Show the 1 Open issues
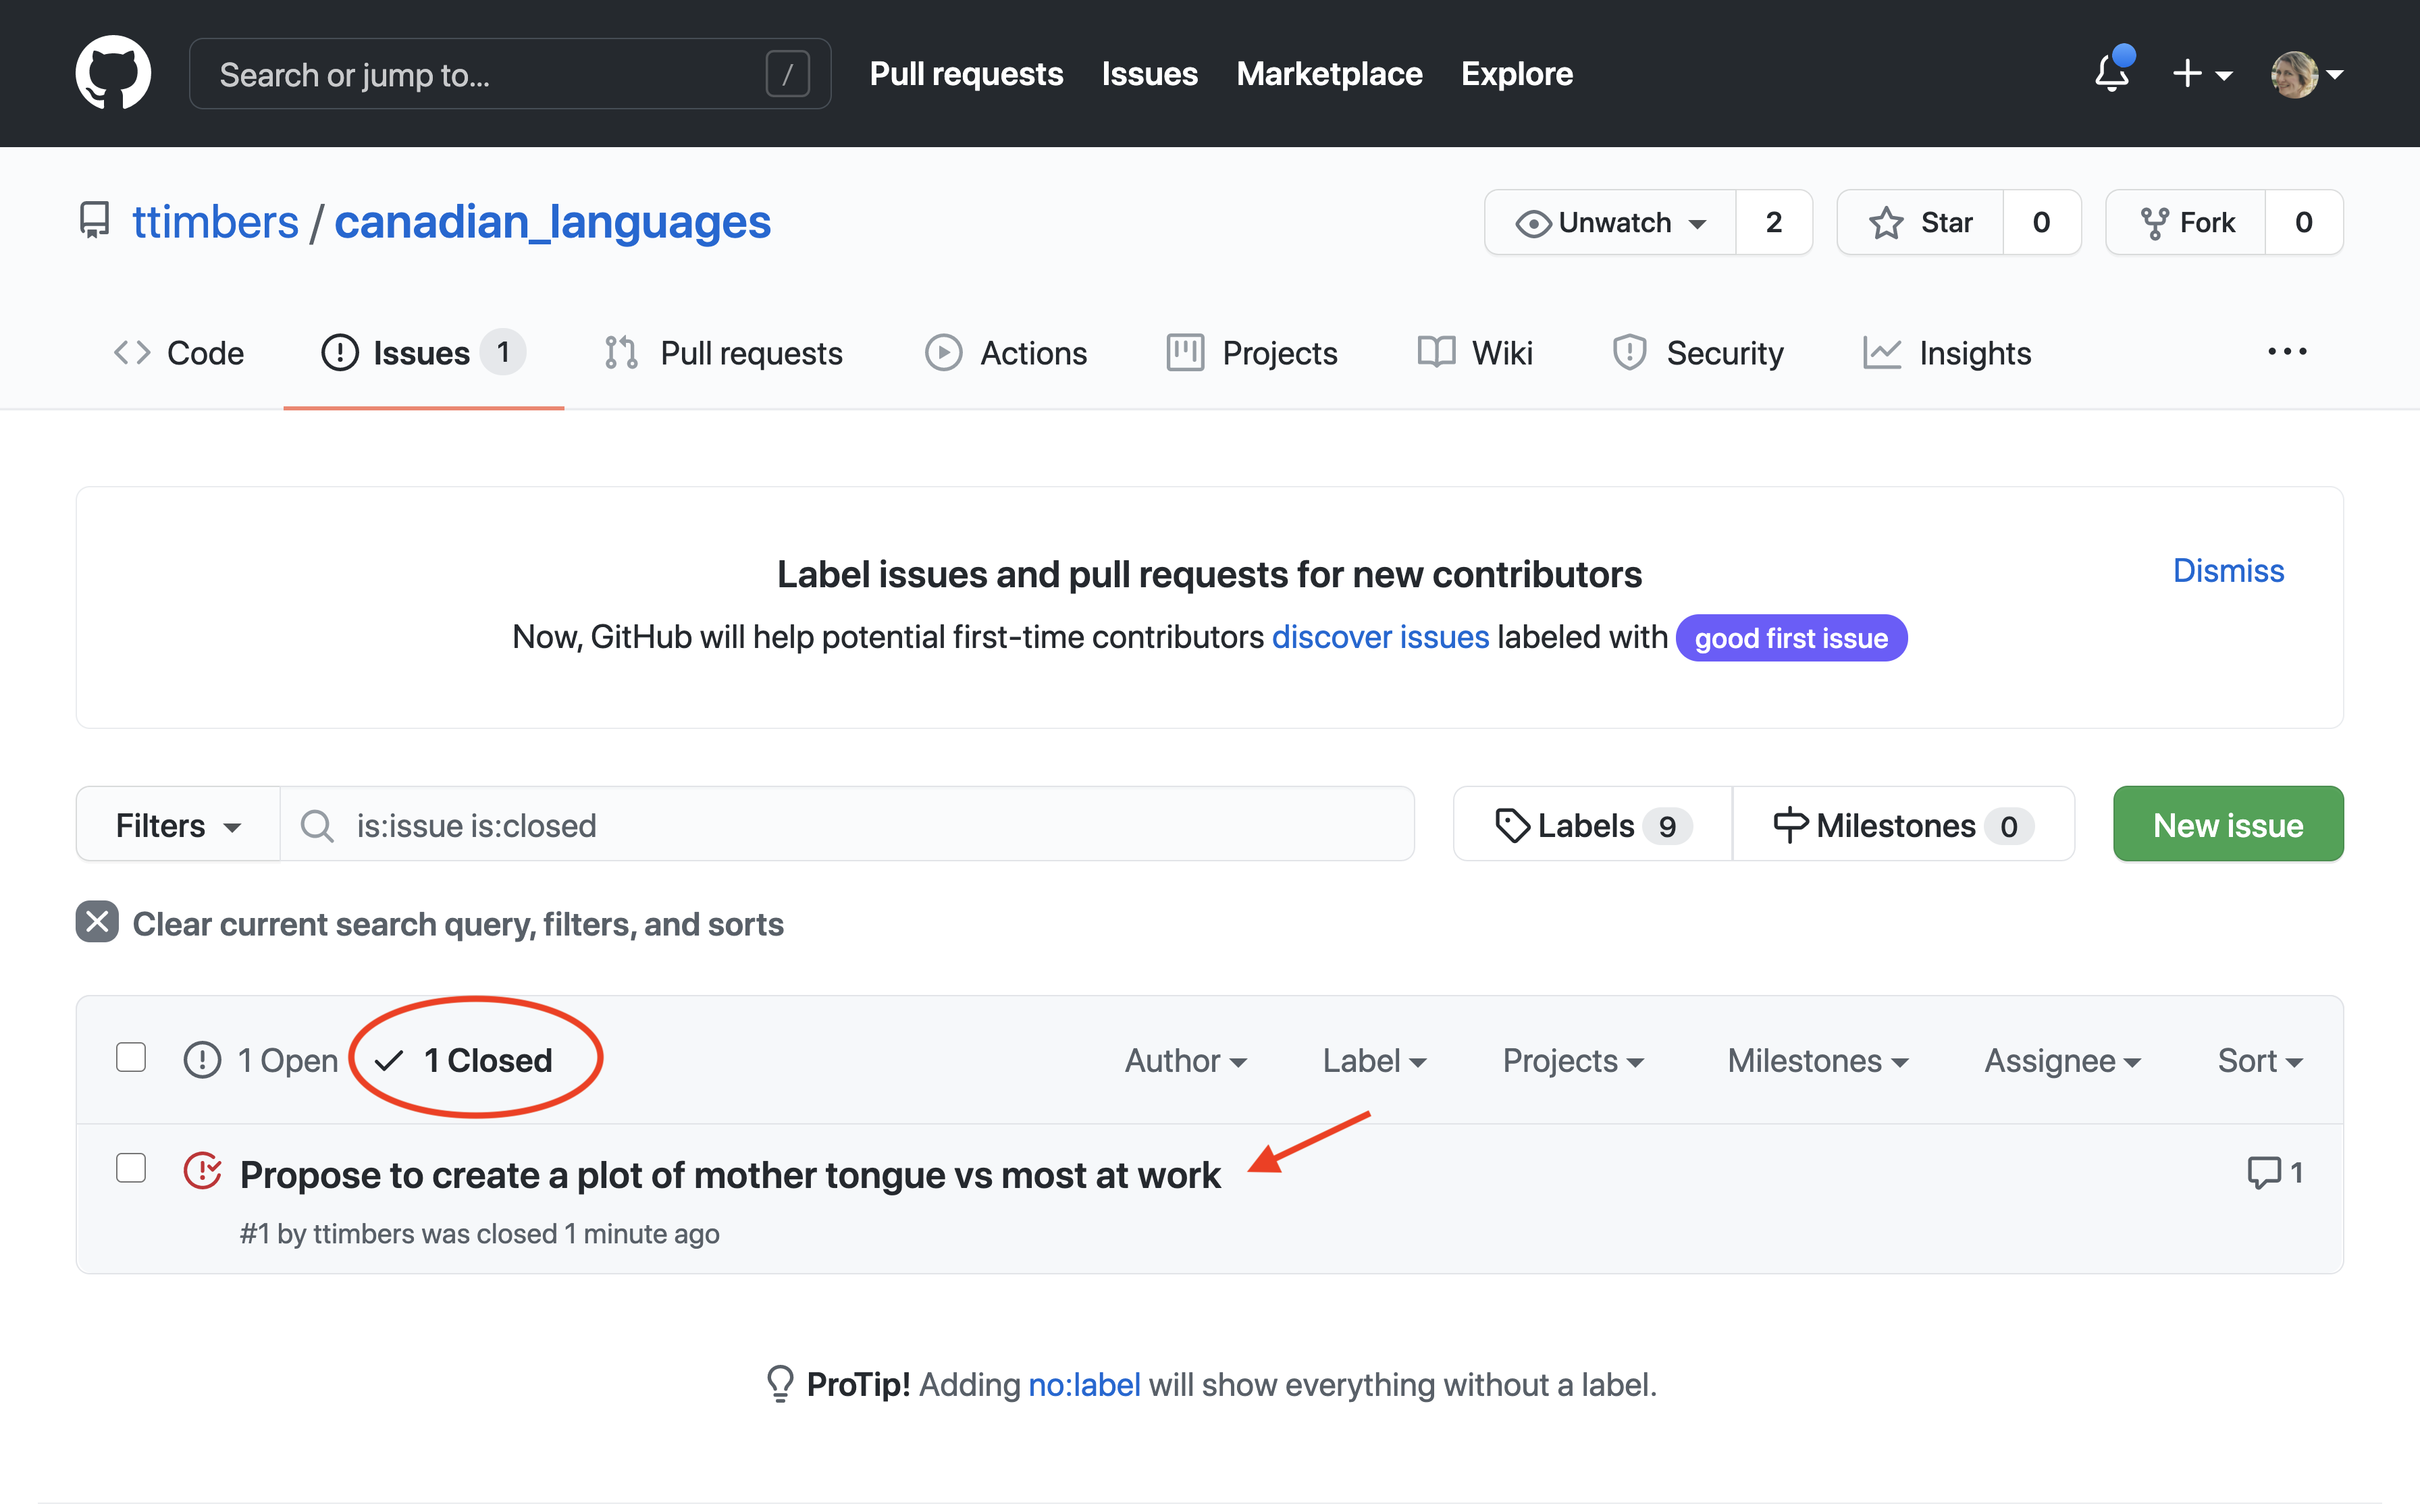 262,1060
